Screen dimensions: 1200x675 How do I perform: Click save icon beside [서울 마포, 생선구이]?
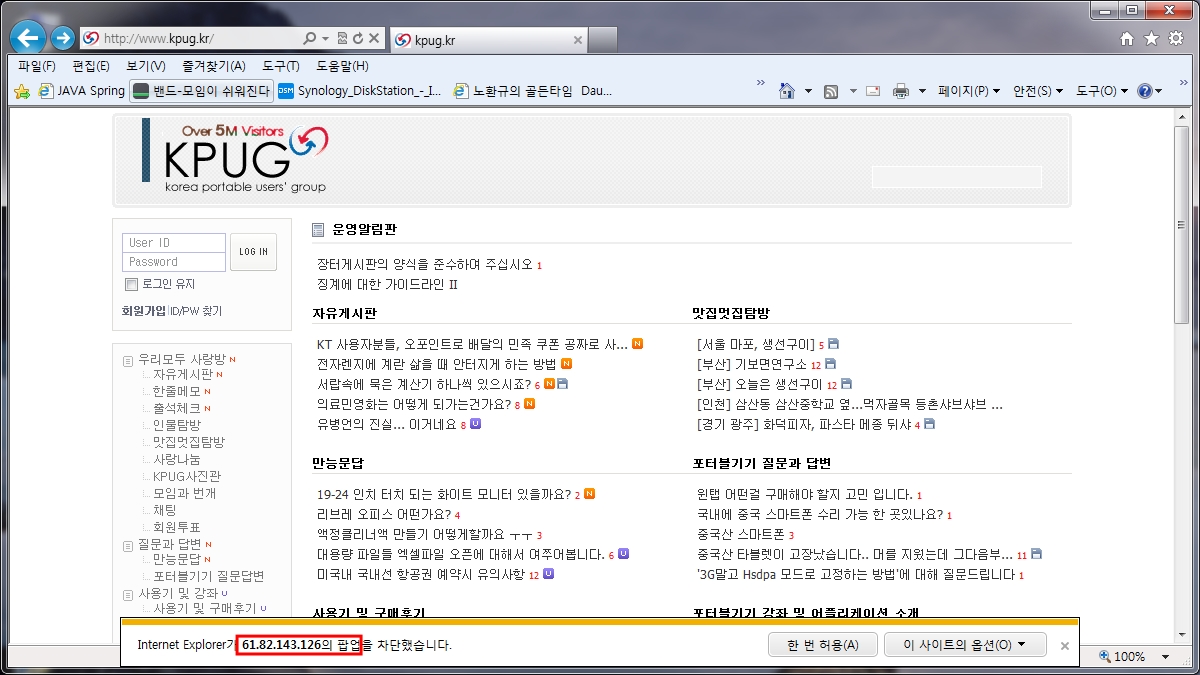833,344
